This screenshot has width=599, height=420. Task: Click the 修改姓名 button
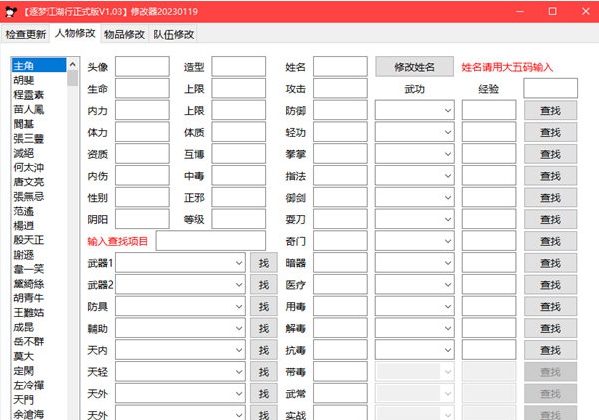click(x=414, y=67)
